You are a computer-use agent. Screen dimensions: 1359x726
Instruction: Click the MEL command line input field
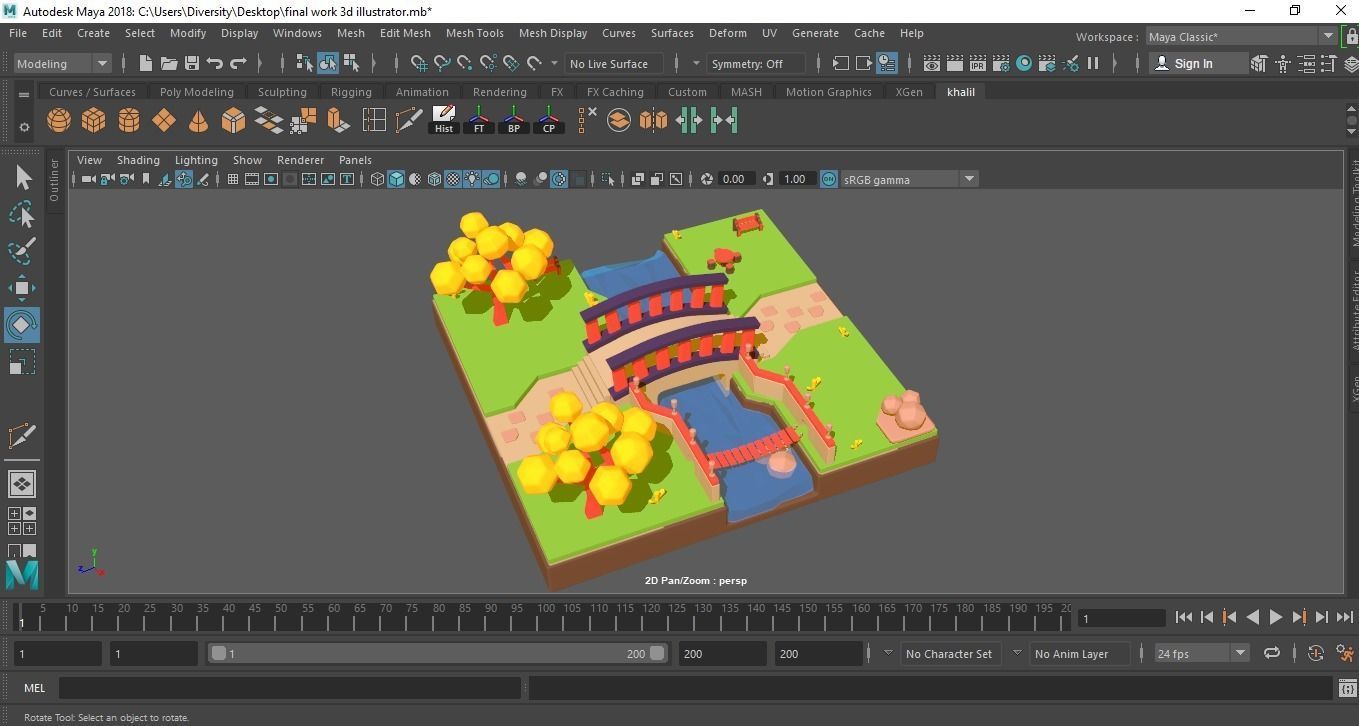[x=290, y=688]
